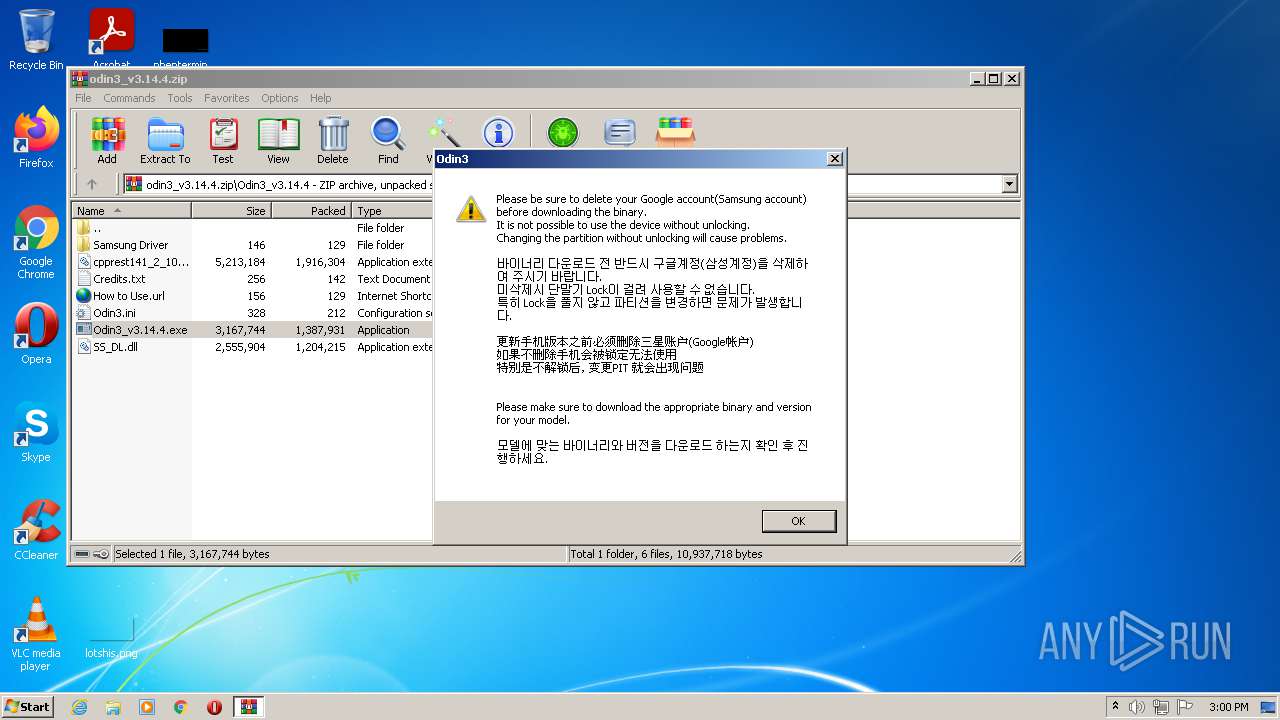Image resolution: width=1280 pixels, height=720 pixels.
Task: Open the Favorites menu
Action: tap(227, 98)
